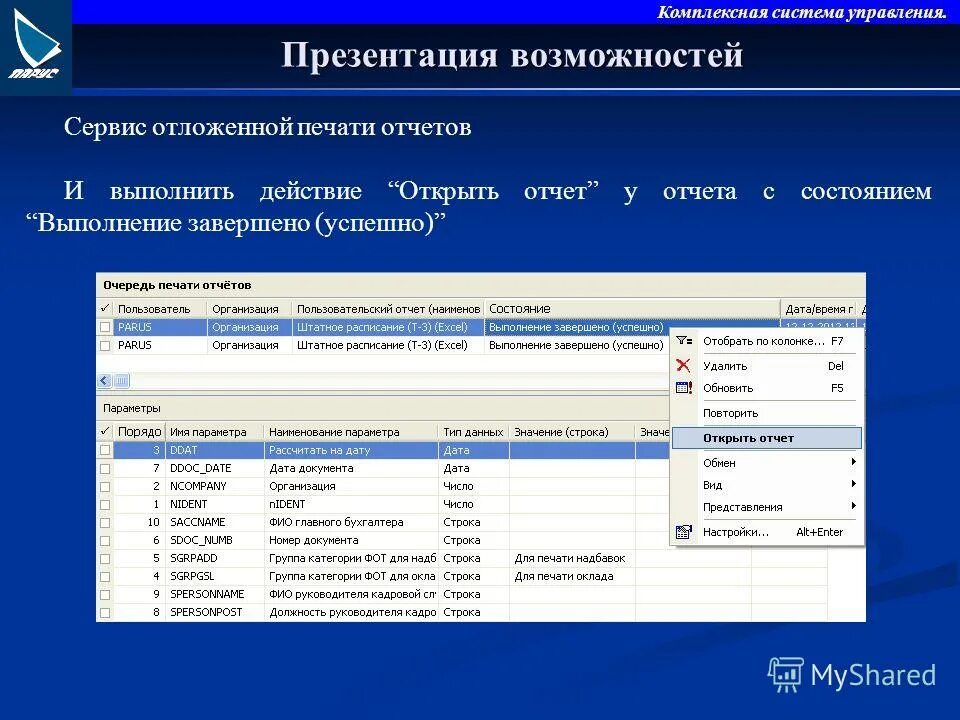Open settings via the "Настройки" icon
Screen dimensions: 960x720
tap(684, 531)
